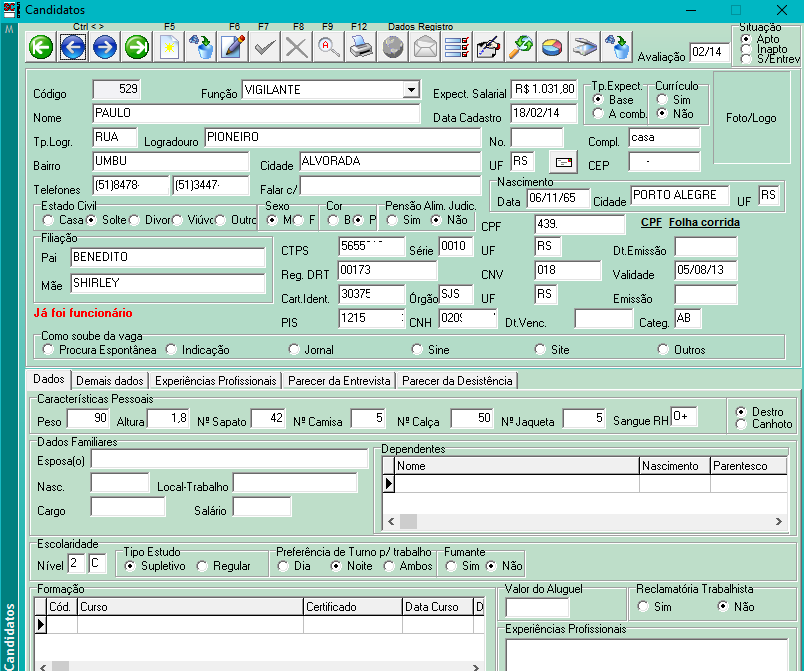This screenshot has height=671, width=804.
Task: Set Currículo to Sim
Action: coord(662,99)
